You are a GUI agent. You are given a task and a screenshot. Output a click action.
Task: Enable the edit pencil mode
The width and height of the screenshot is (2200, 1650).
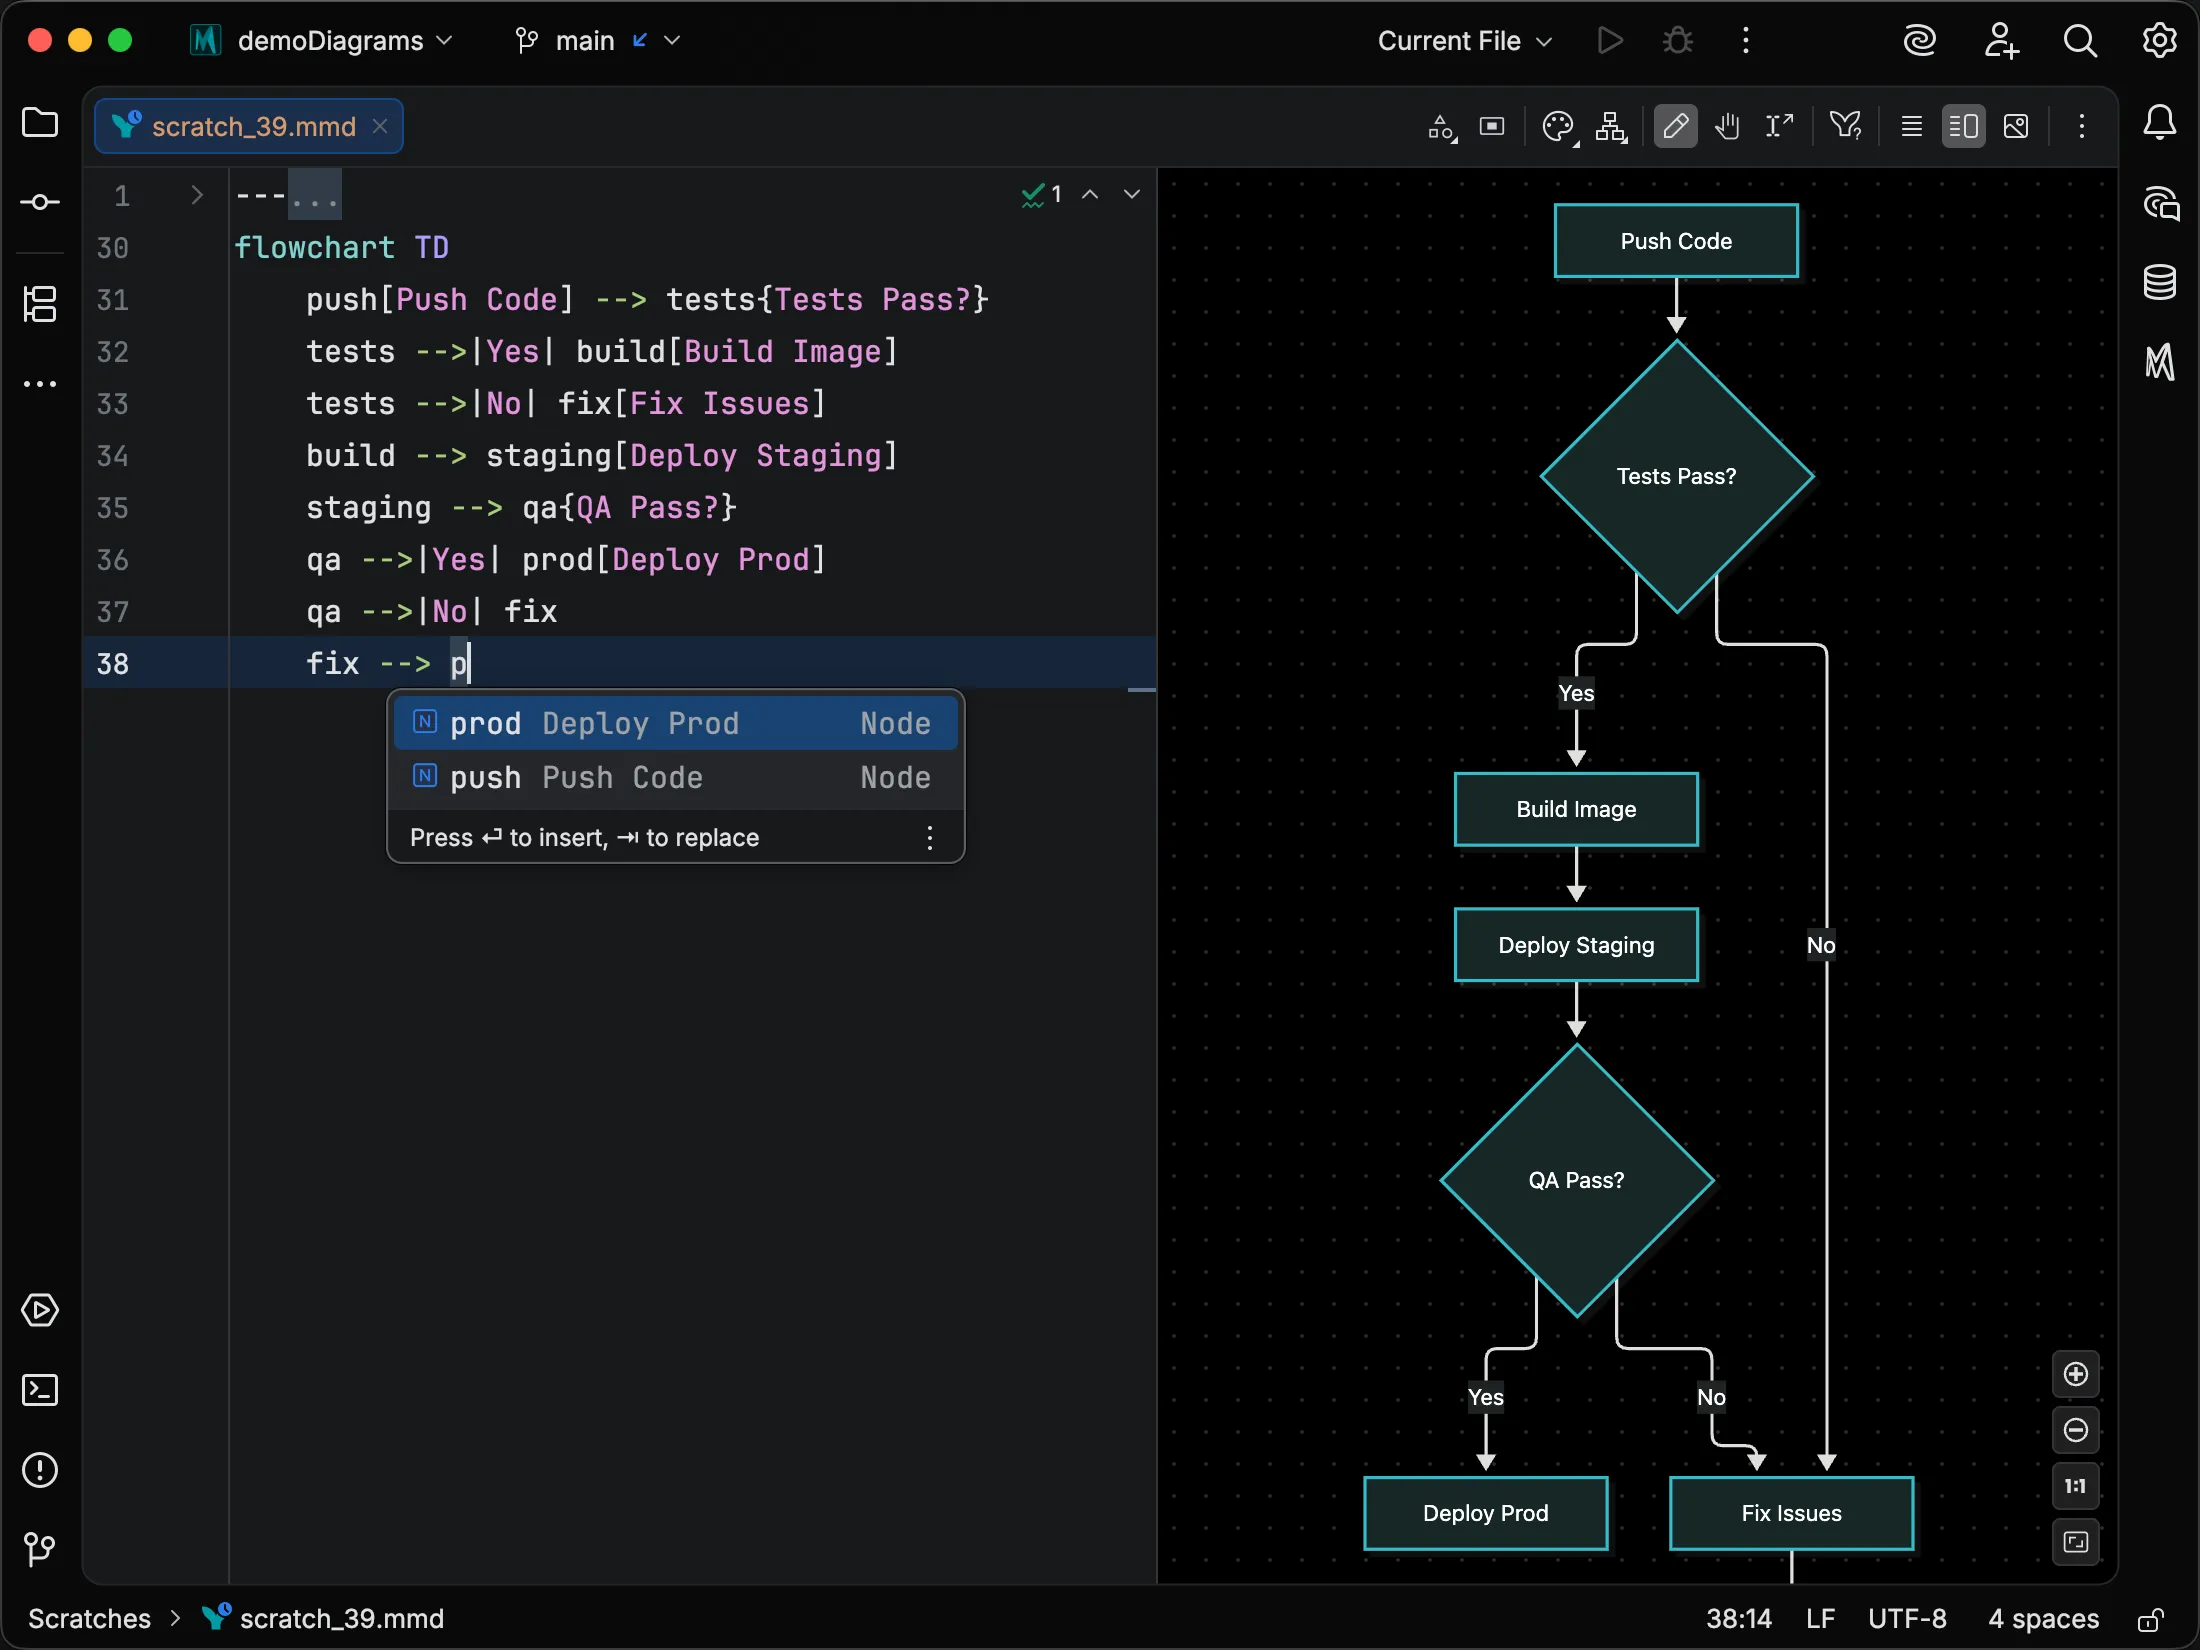click(x=1676, y=127)
